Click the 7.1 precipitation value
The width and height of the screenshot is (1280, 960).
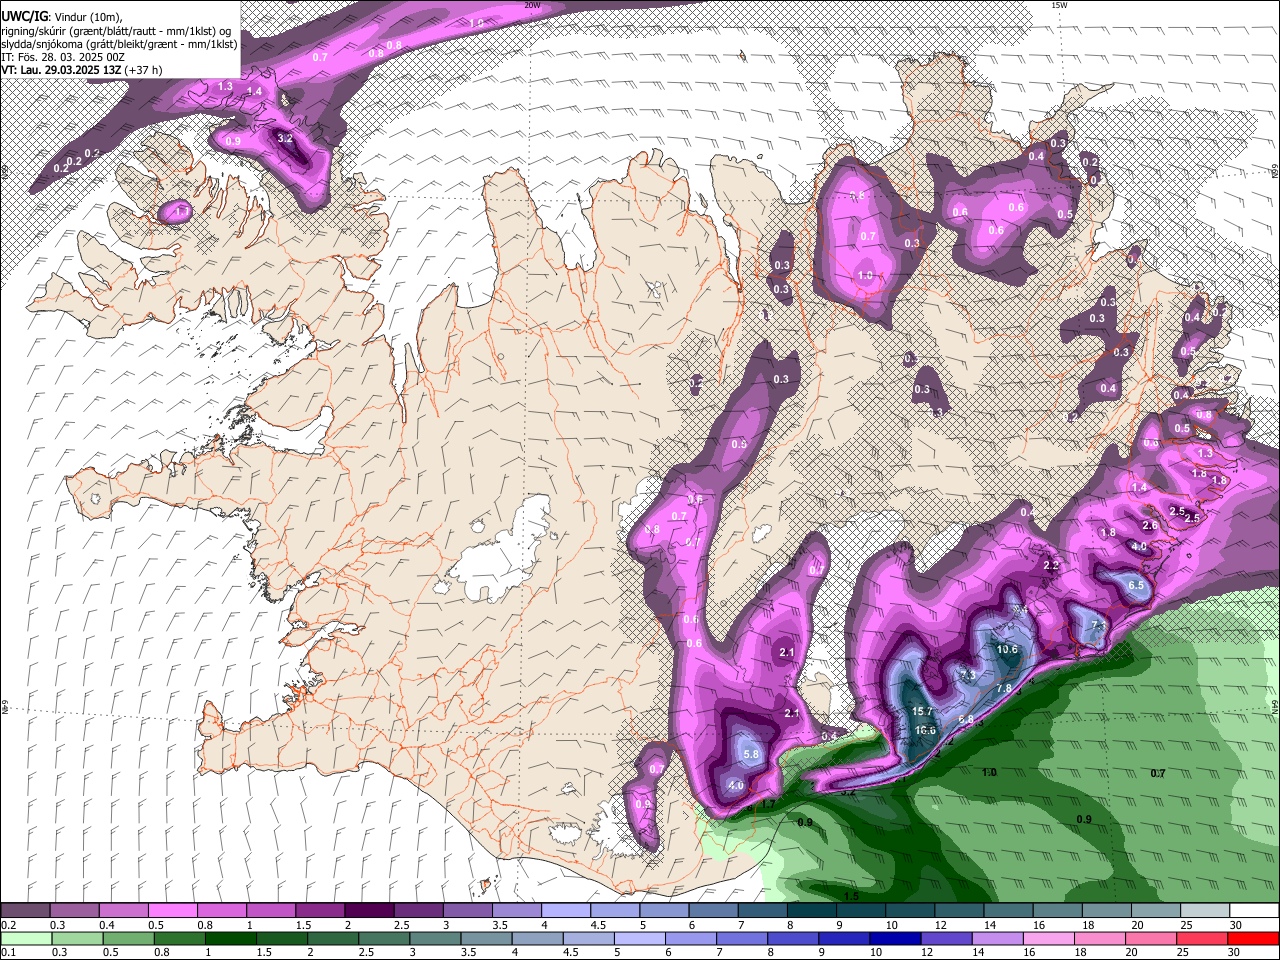click(1097, 626)
